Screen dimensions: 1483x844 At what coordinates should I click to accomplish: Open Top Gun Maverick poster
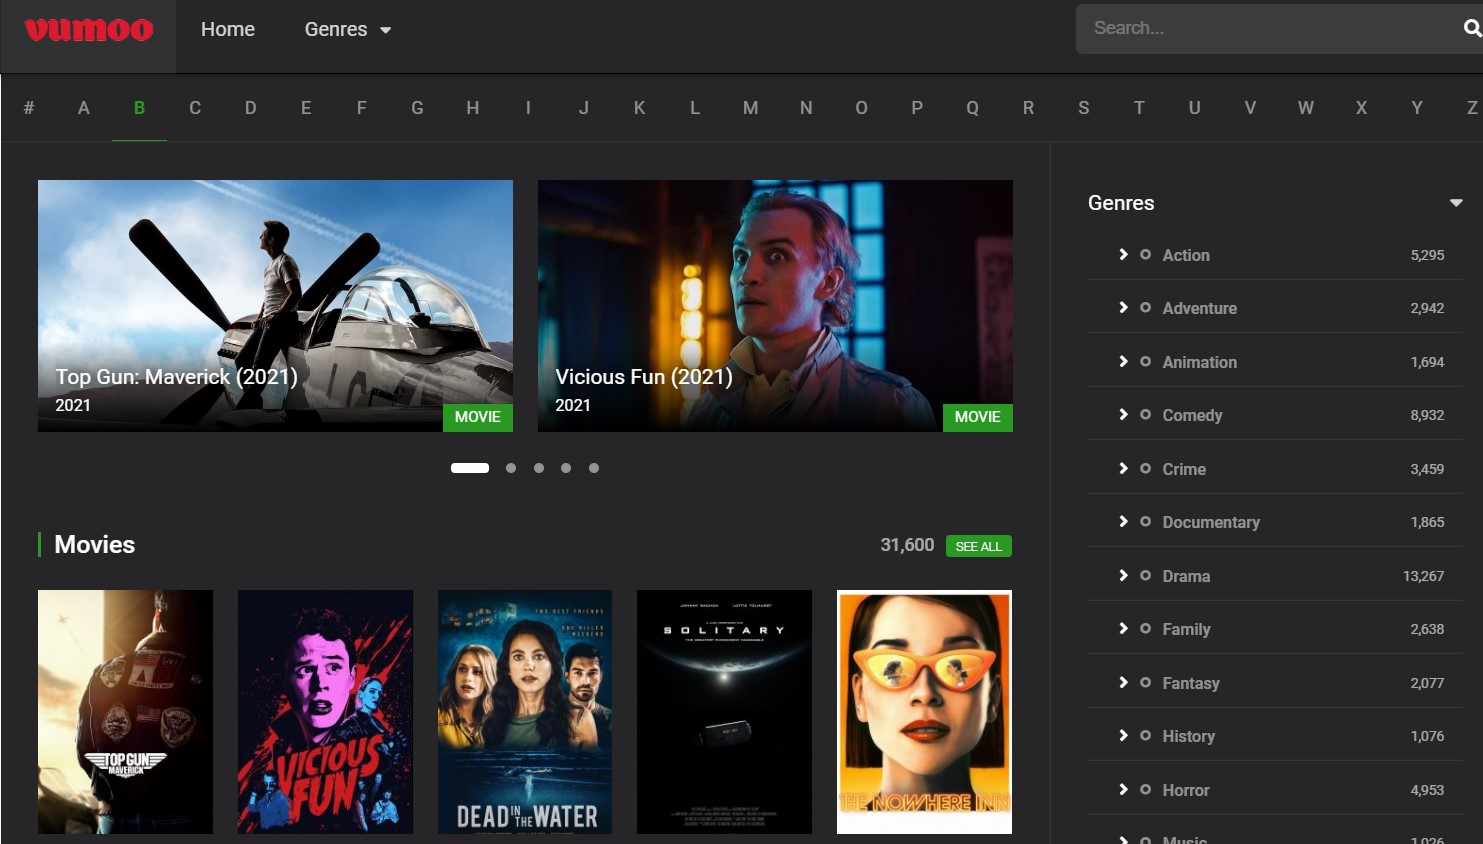(x=125, y=712)
